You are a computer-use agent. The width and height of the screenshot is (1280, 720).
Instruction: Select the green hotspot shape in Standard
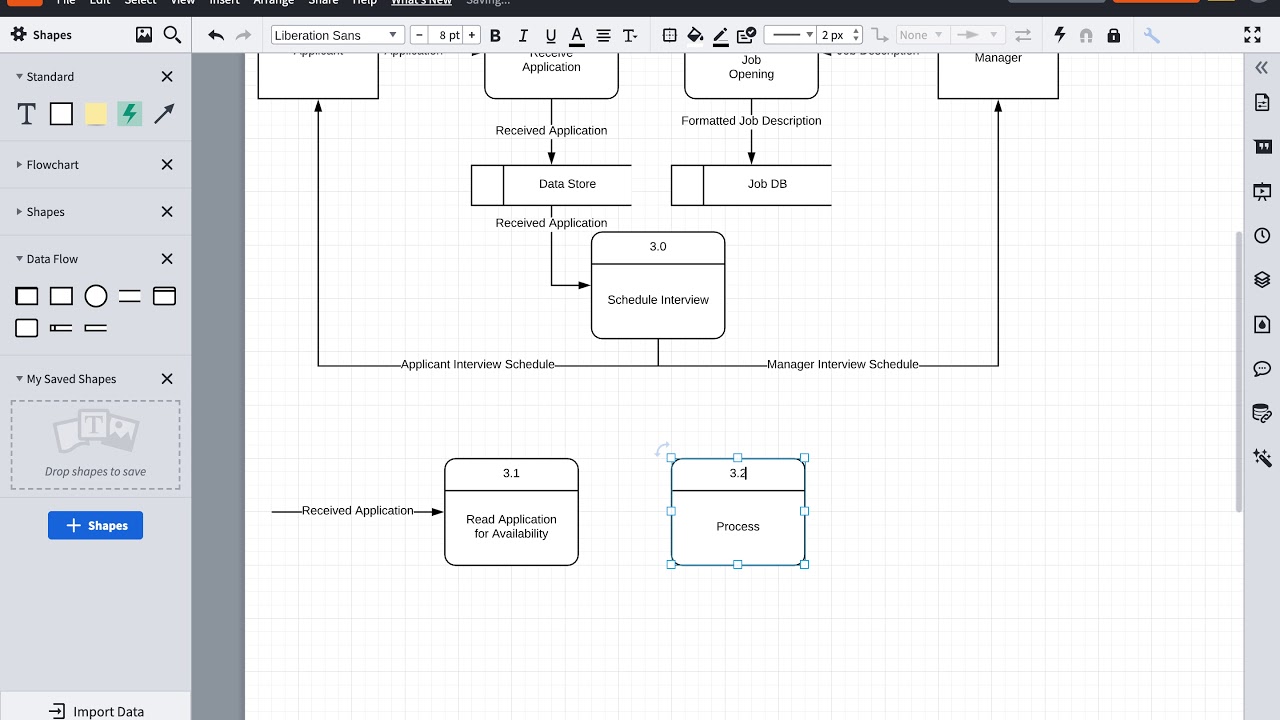(x=129, y=114)
